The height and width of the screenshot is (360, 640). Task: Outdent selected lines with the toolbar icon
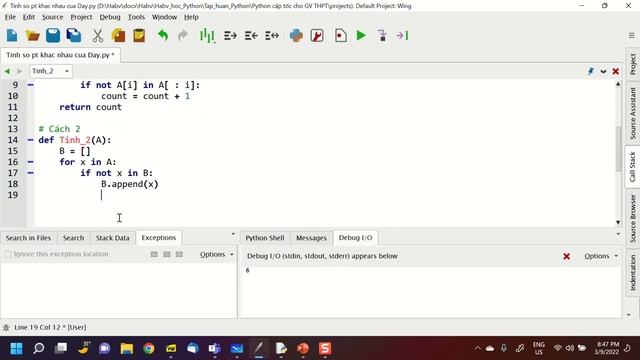[x=251, y=36]
